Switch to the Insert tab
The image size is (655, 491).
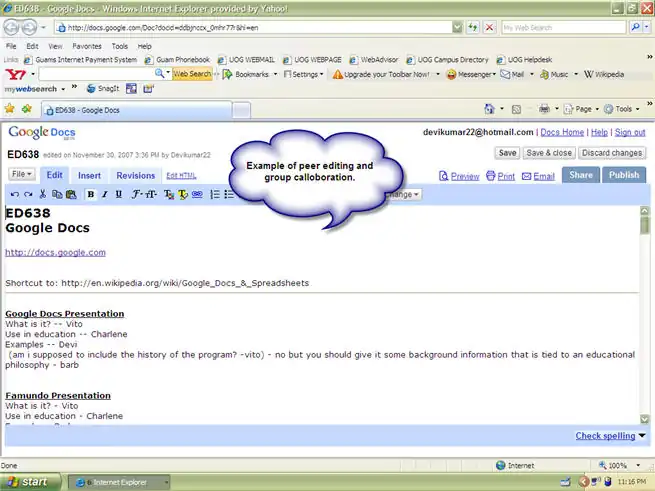pos(89,176)
